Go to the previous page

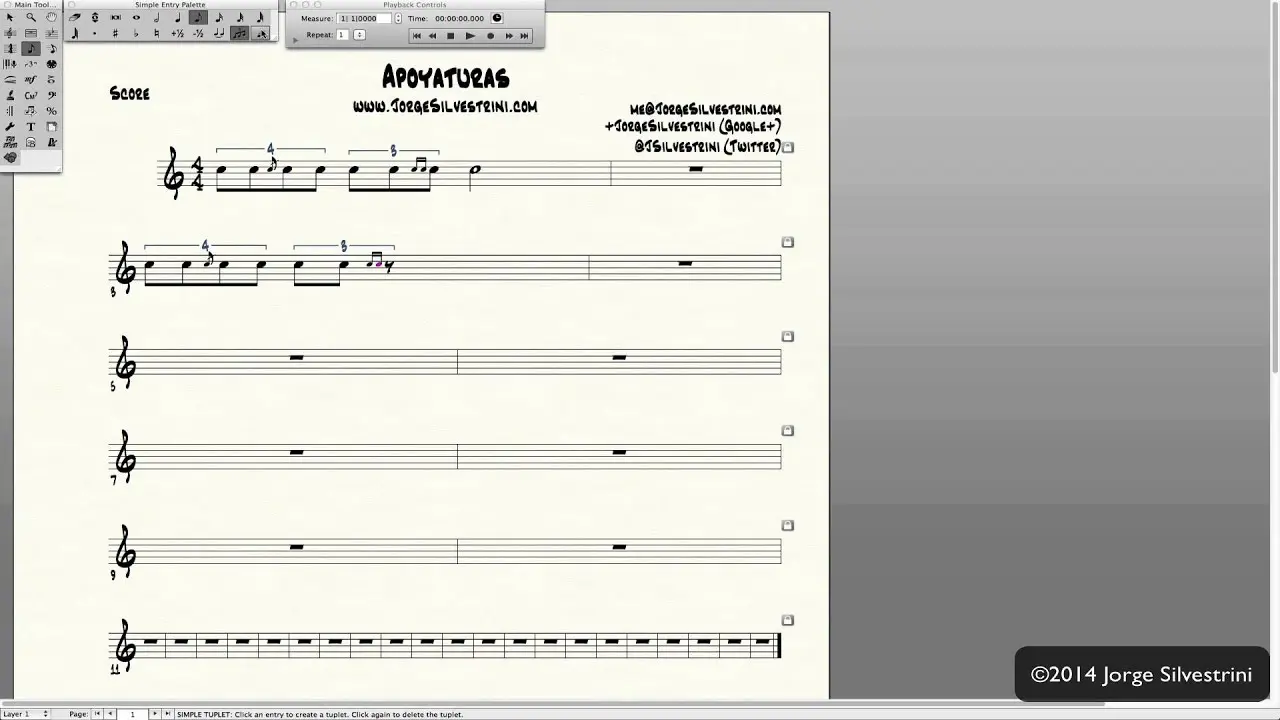110,714
